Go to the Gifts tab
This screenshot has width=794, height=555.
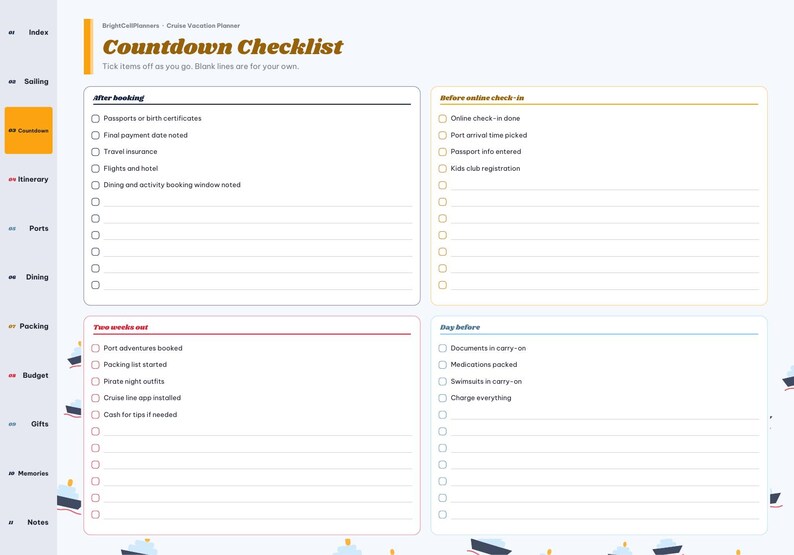28,424
